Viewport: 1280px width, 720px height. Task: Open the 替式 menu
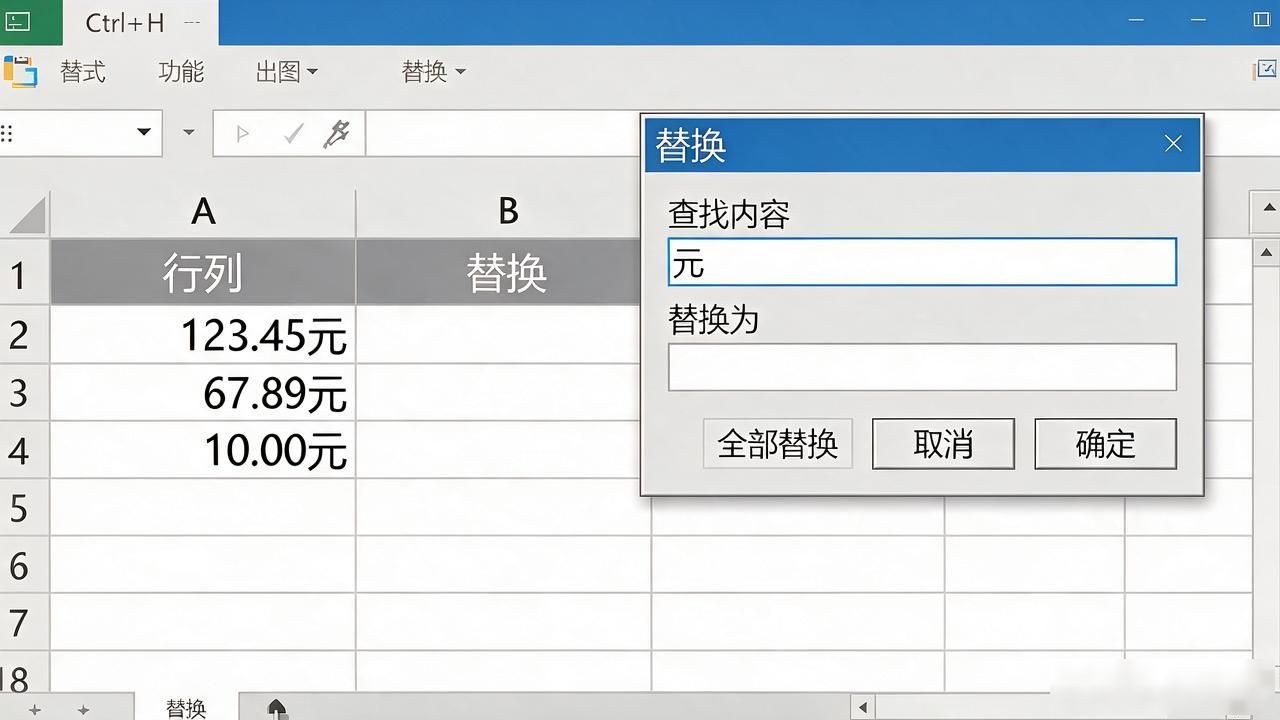82,71
